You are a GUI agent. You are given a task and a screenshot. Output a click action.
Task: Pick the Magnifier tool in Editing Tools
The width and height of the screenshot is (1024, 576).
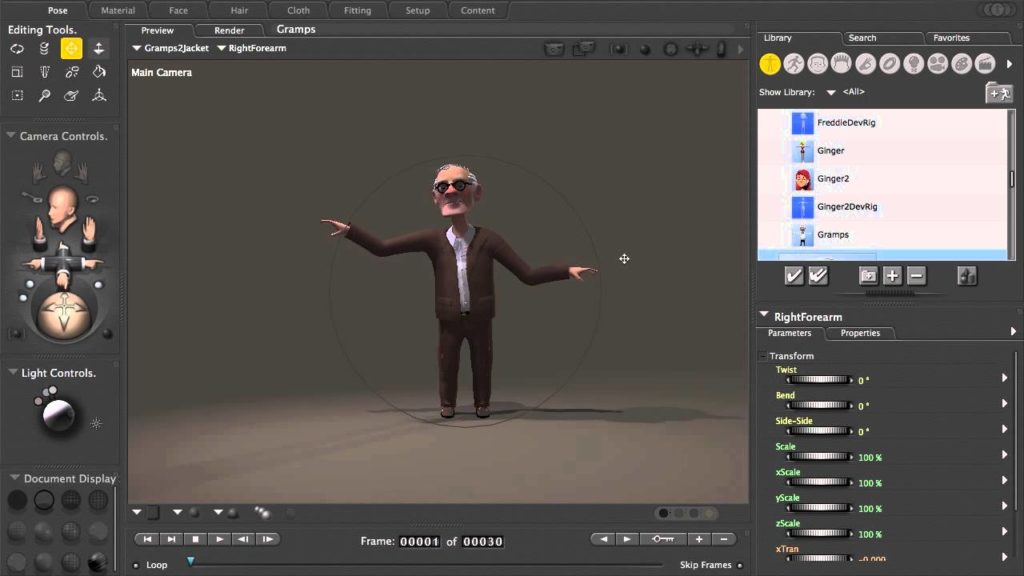point(44,96)
